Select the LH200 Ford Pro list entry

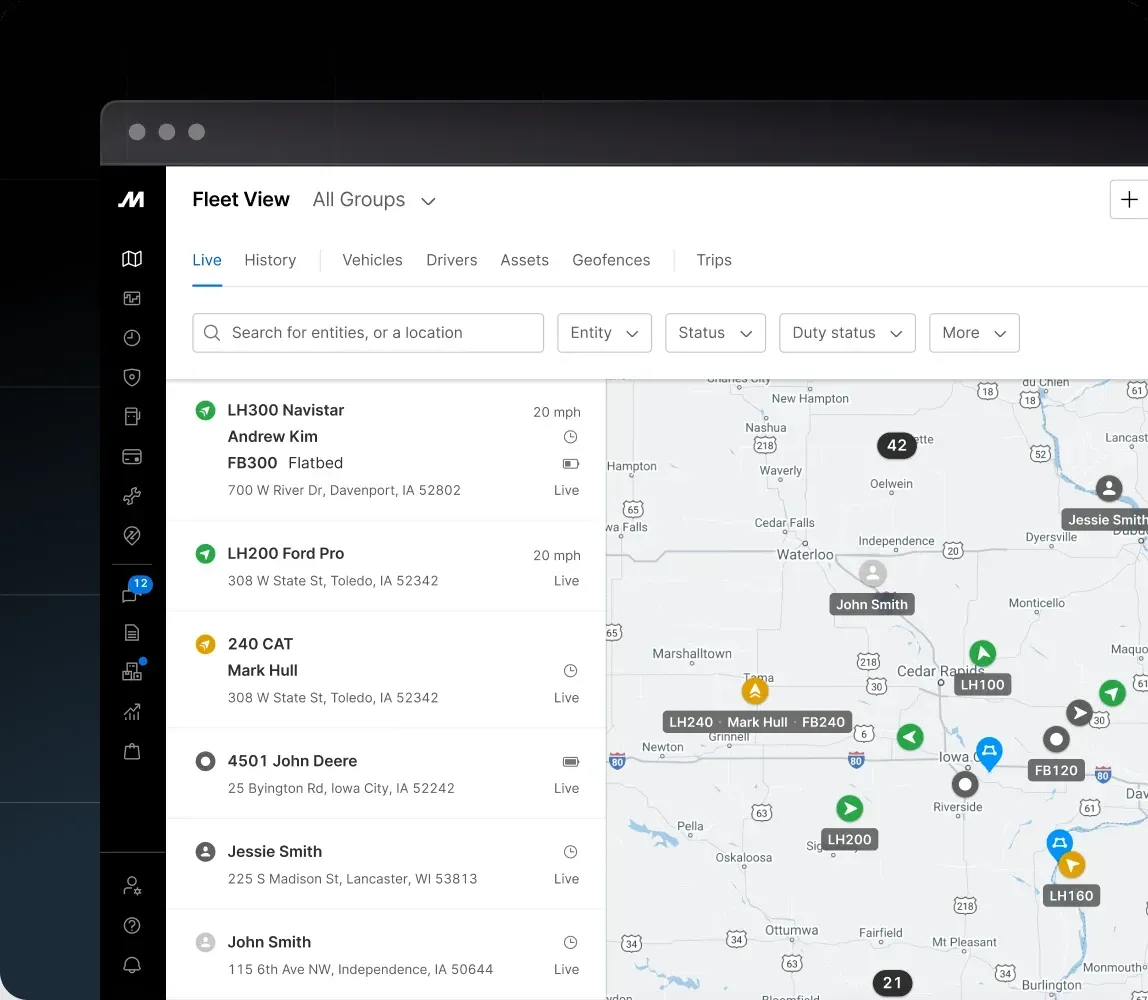pos(387,567)
